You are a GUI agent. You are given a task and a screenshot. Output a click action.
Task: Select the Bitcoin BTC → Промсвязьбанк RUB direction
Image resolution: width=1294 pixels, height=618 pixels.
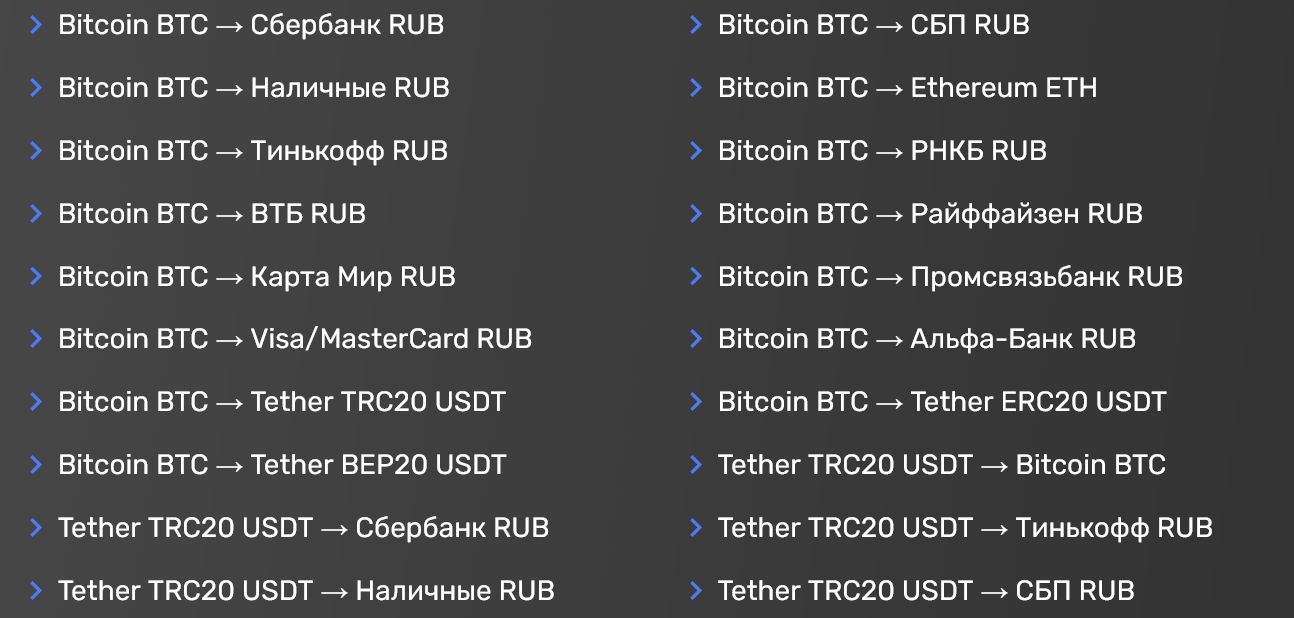tap(949, 276)
